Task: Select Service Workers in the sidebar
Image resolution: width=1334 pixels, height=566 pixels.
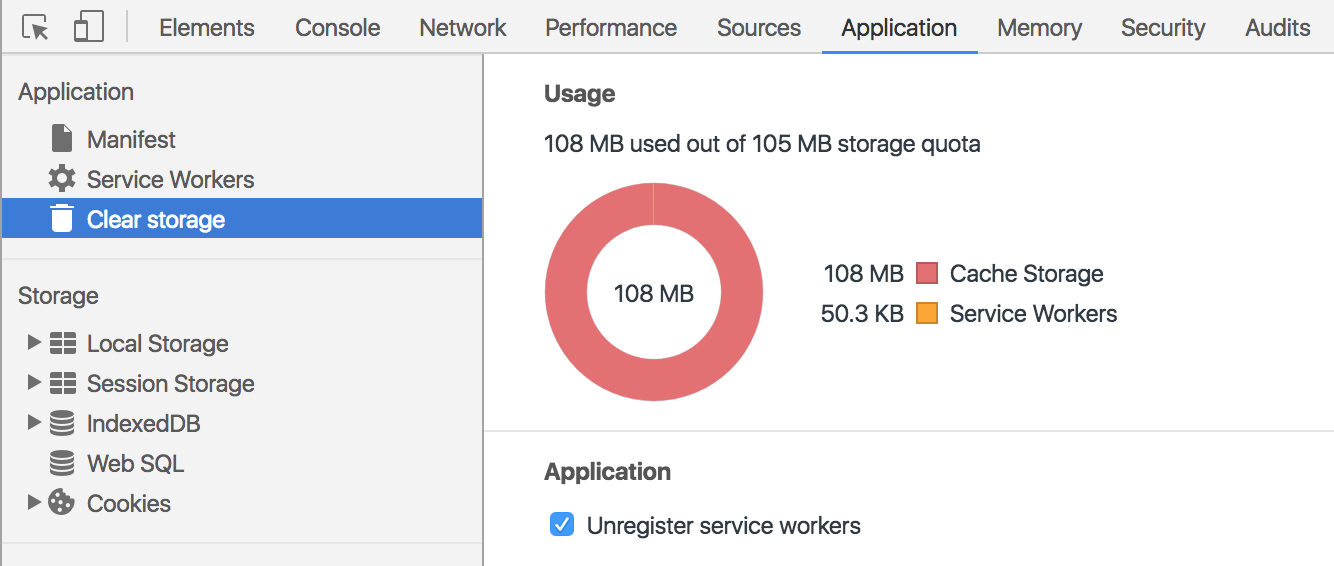Action: click(170, 179)
